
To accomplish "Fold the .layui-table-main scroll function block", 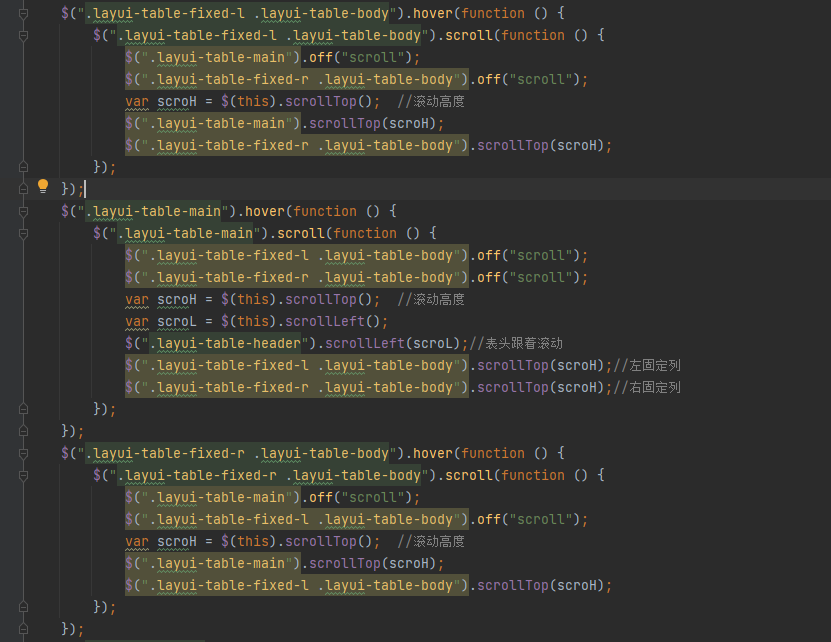I will click(x=23, y=234).
